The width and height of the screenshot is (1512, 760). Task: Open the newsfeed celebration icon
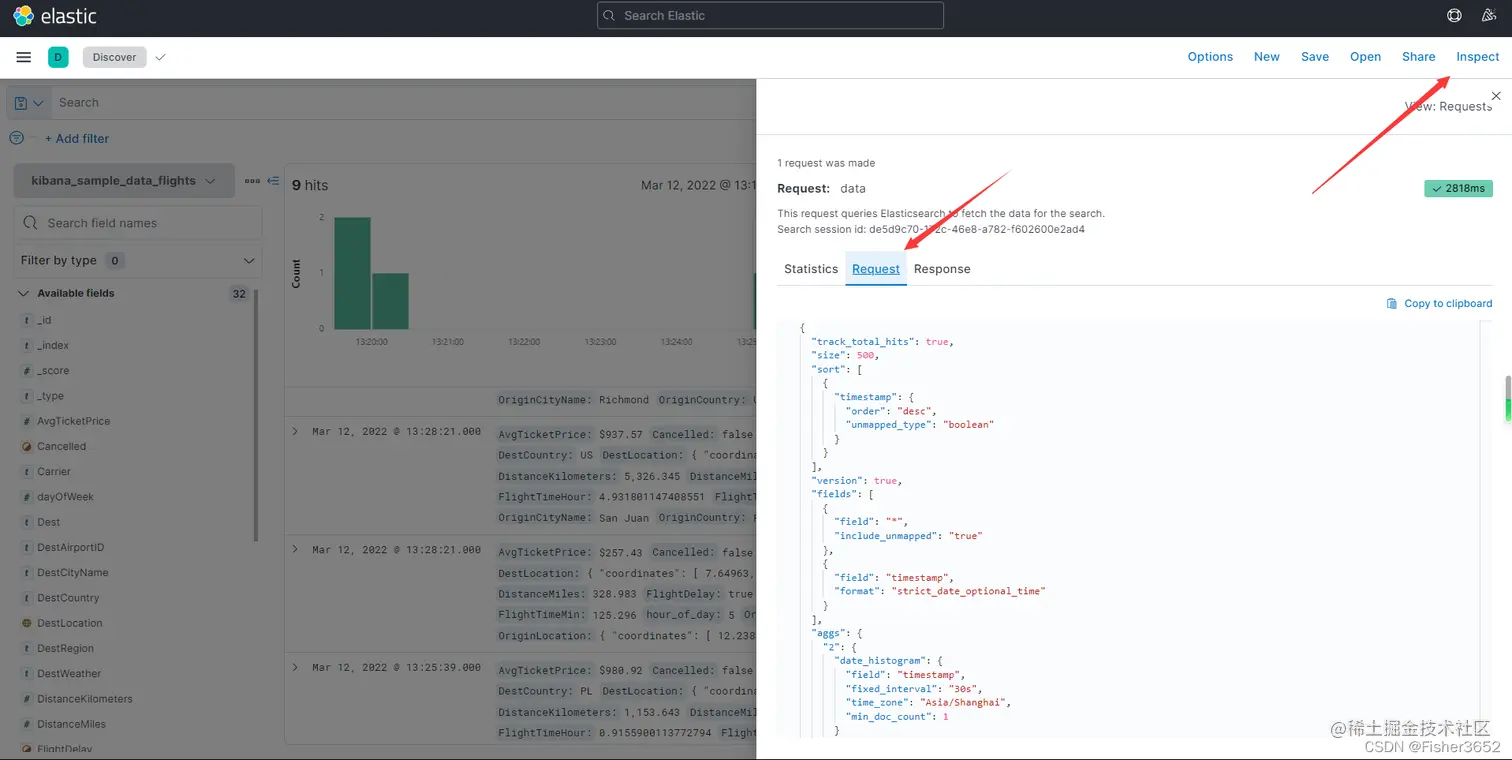point(1489,15)
